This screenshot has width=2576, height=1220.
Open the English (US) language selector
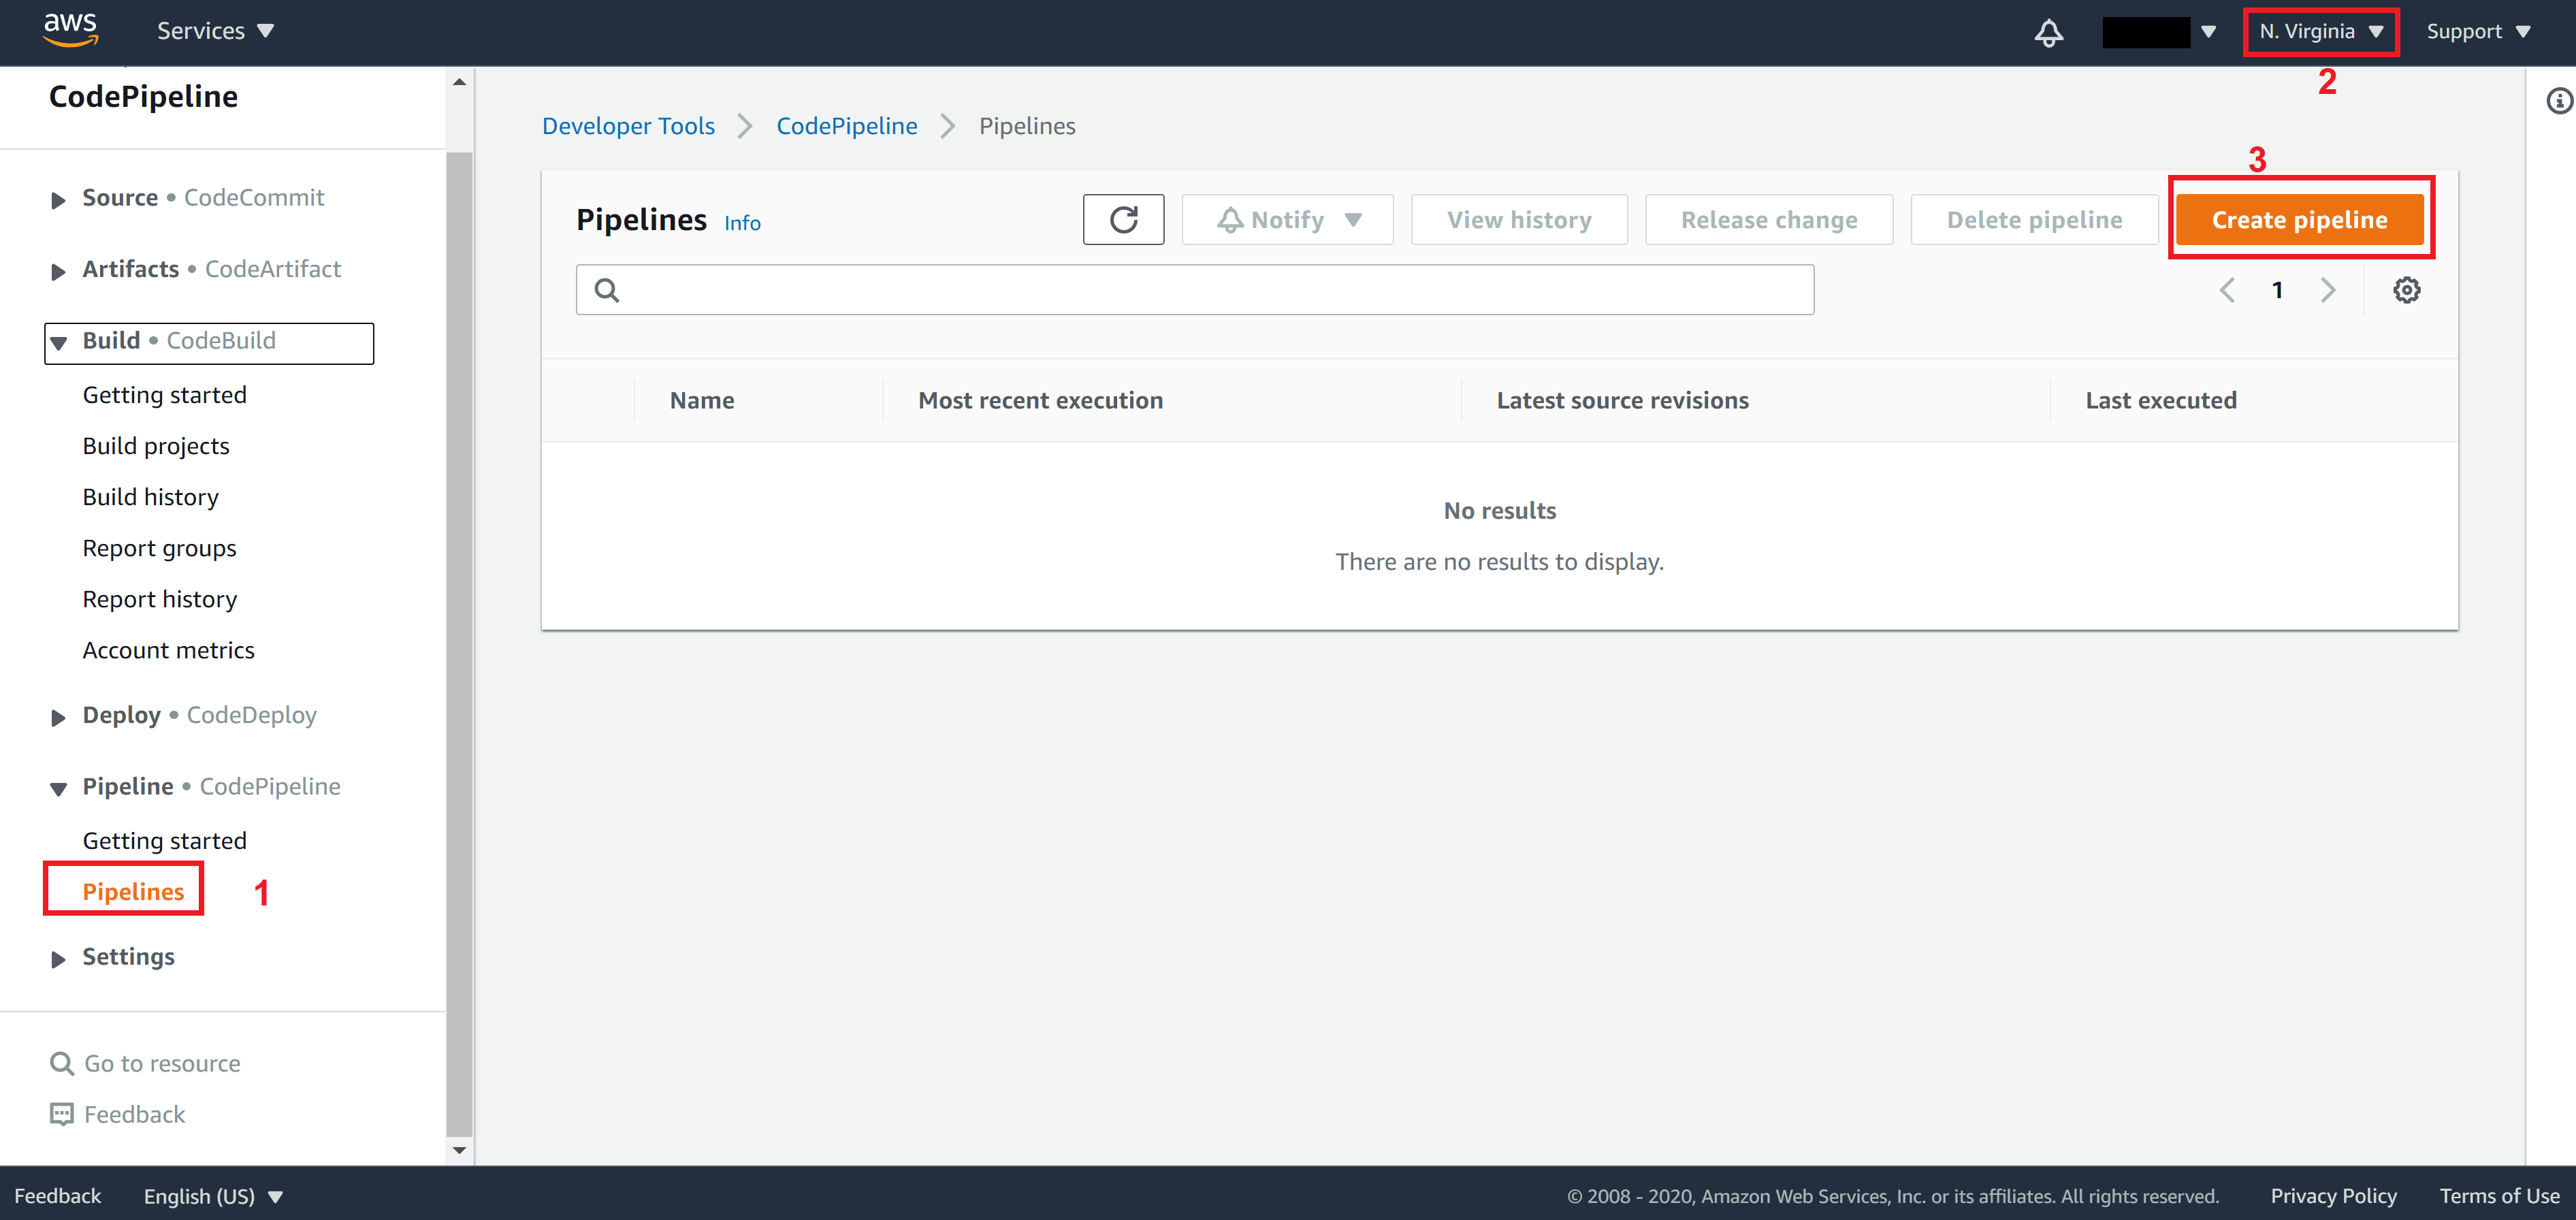click(213, 1196)
